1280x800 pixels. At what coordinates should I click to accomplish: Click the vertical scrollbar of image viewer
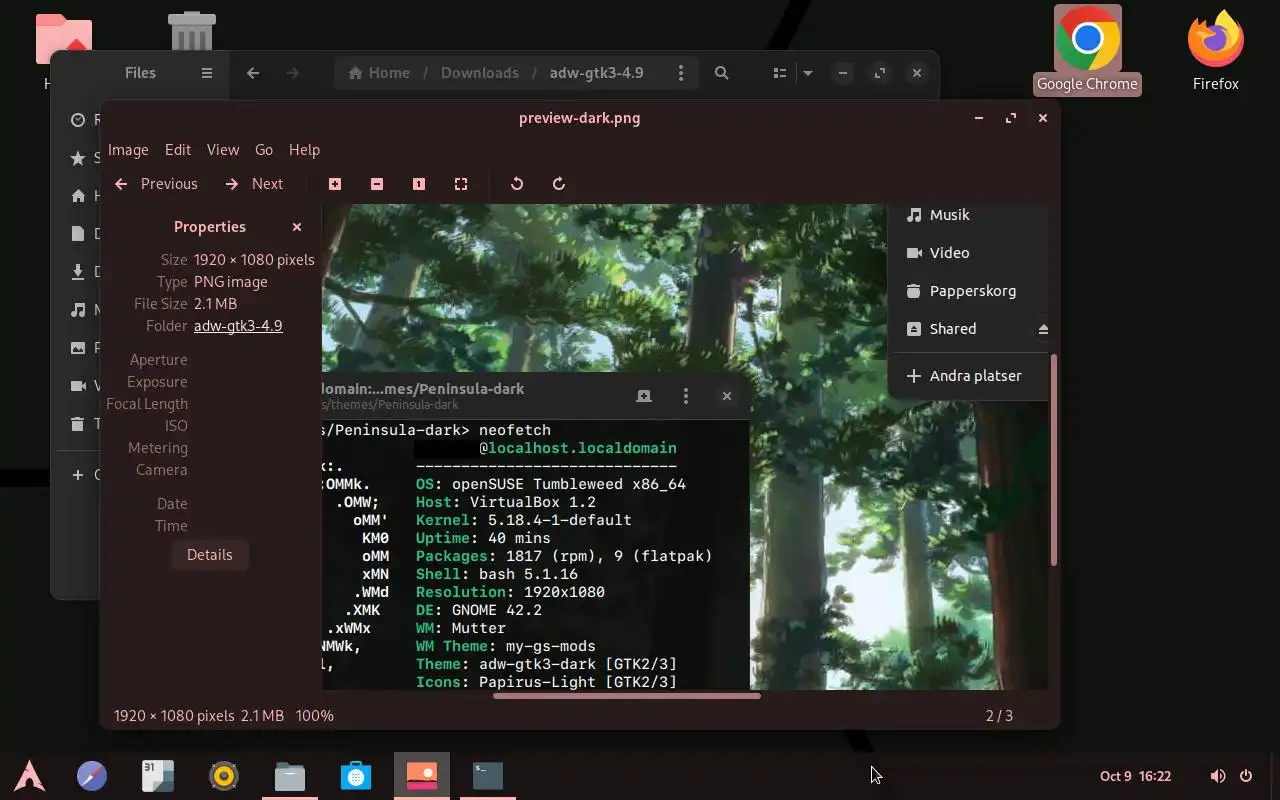pyautogui.click(x=1053, y=459)
